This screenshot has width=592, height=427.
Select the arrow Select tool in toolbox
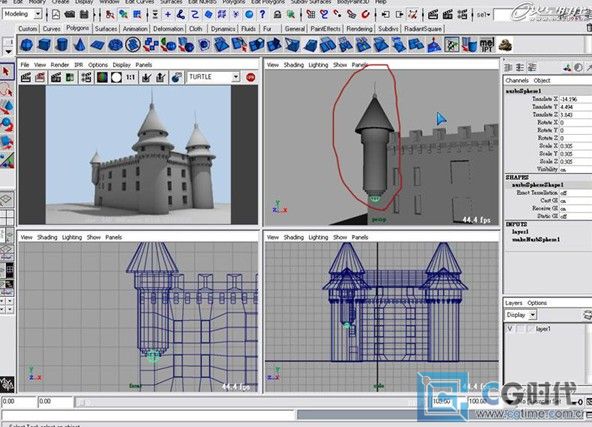click(x=6, y=71)
